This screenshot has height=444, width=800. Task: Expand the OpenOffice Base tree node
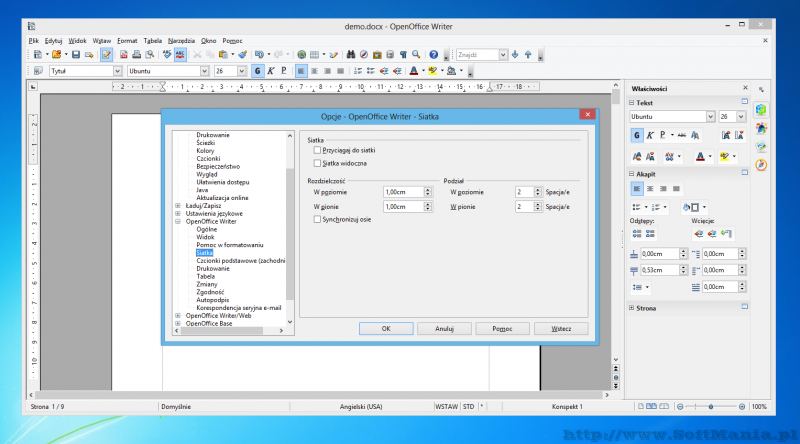(x=178, y=324)
